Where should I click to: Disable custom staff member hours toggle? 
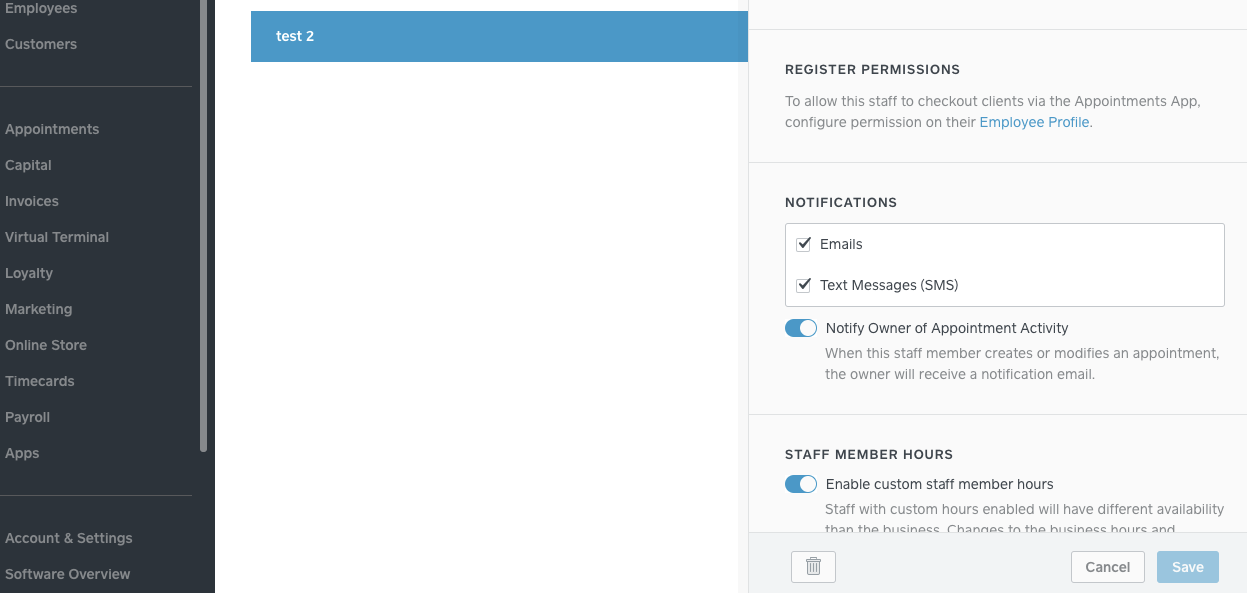tap(801, 484)
